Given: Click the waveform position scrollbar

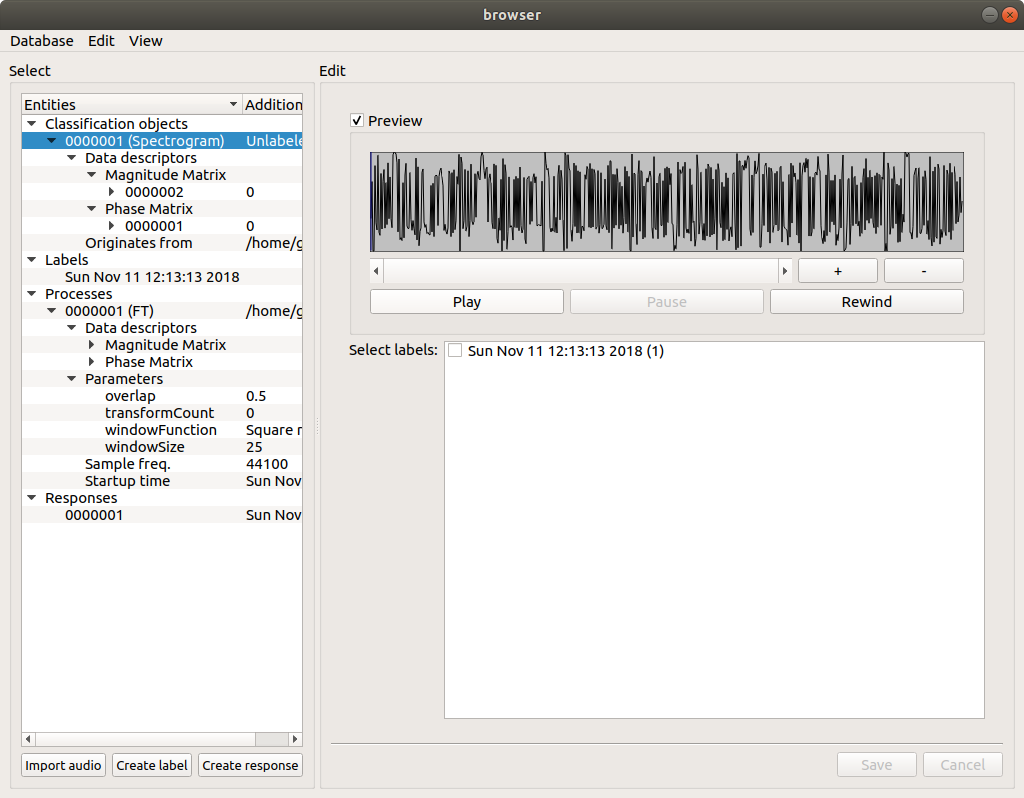Looking at the screenshot, I should click(580, 270).
